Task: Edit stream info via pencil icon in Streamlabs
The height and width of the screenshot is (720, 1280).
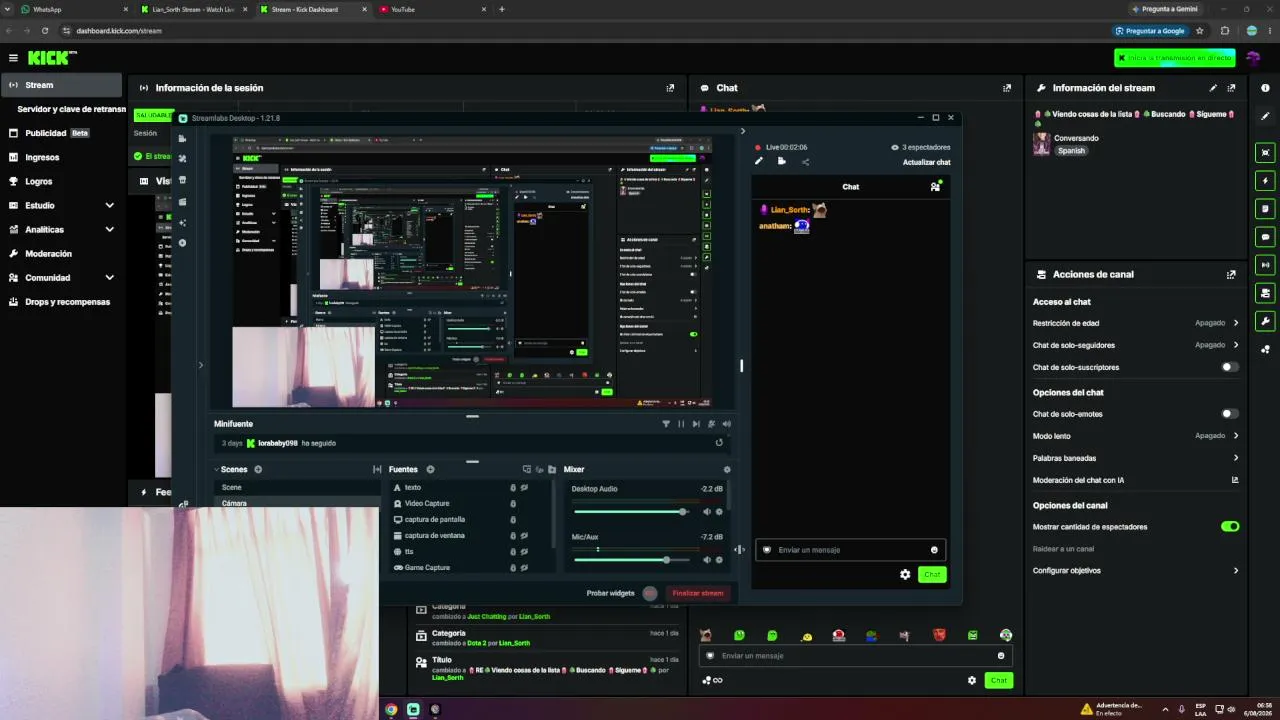Action: point(759,161)
